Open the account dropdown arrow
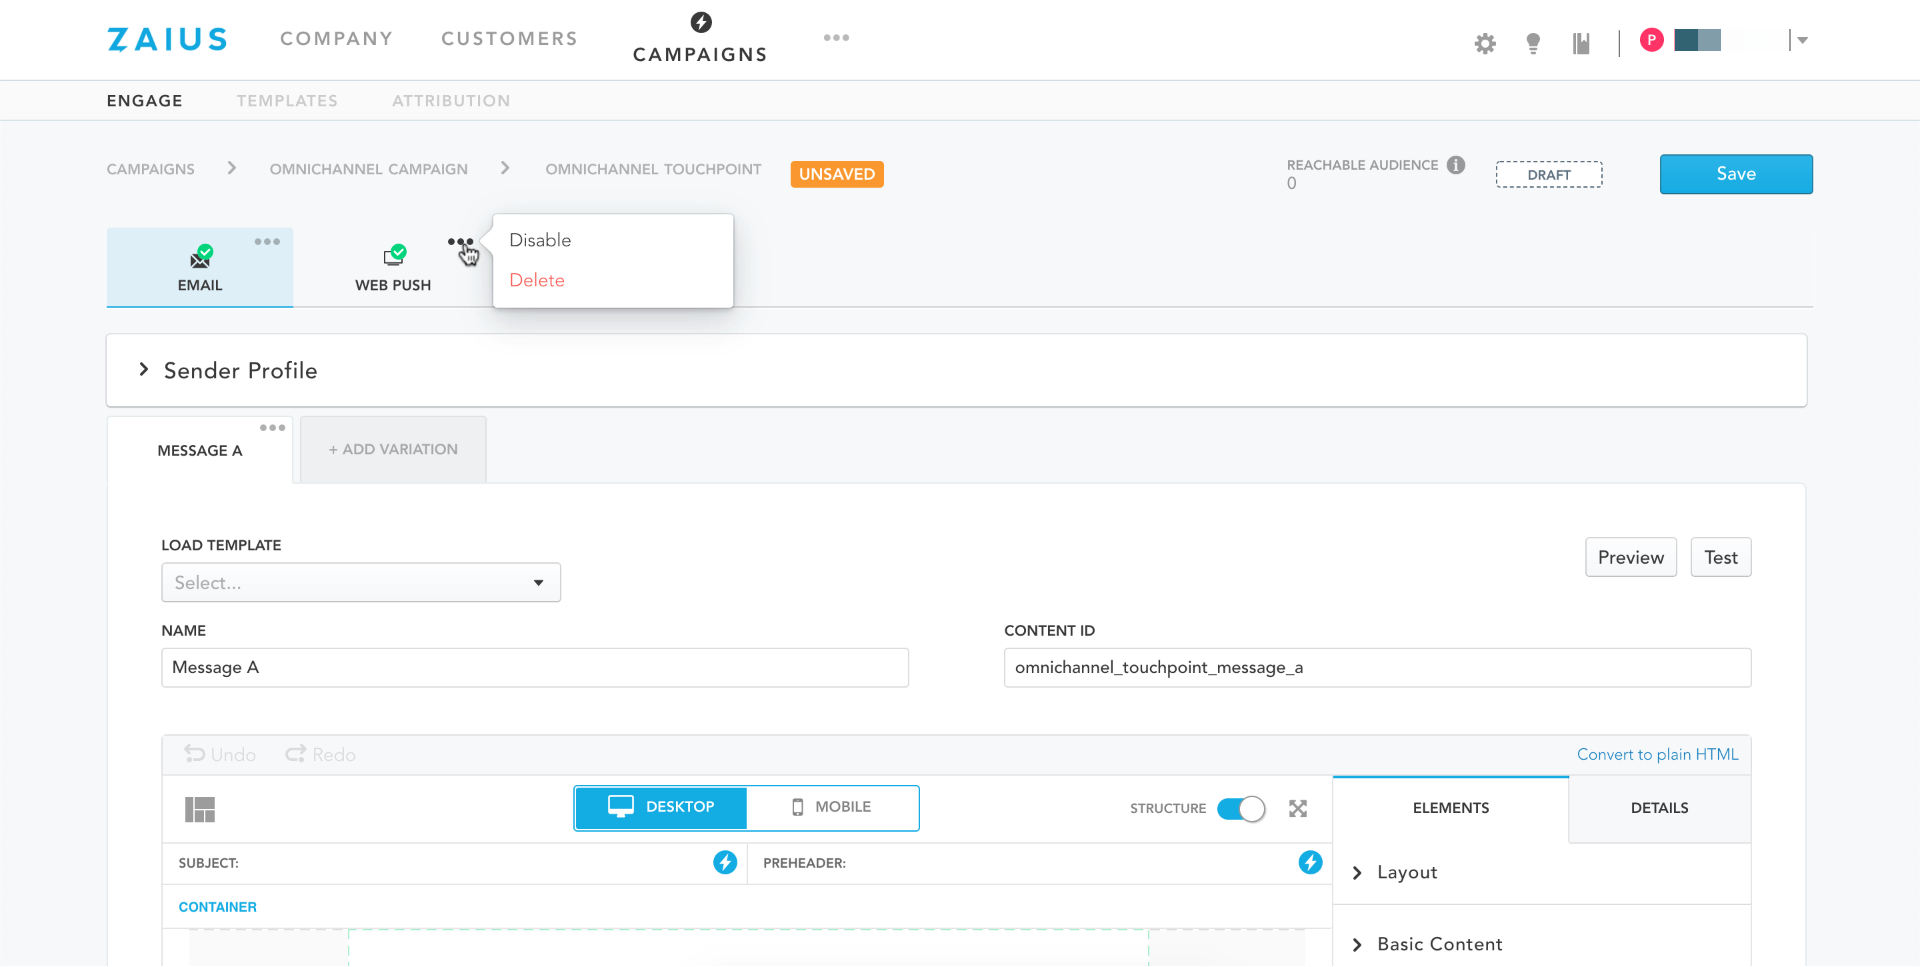Screen dimensions: 1920x967 pyautogui.click(x=1802, y=40)
